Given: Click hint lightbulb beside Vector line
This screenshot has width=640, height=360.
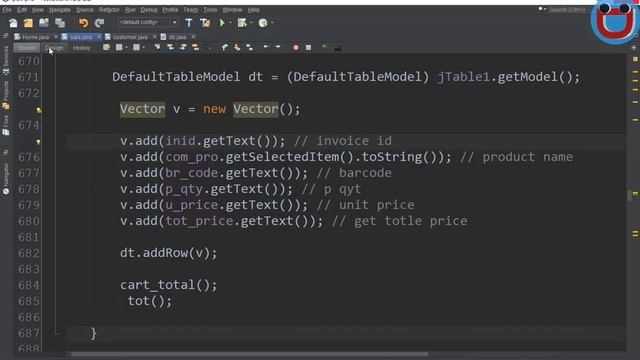Looking at the screenshot, I should (x=38, y=110).
